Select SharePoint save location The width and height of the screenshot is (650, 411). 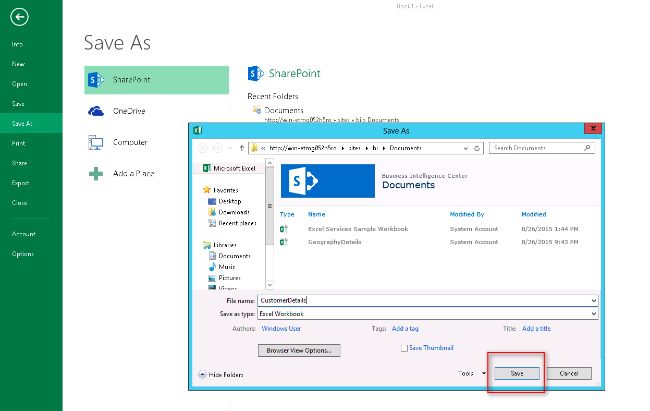tap(156, 80)
